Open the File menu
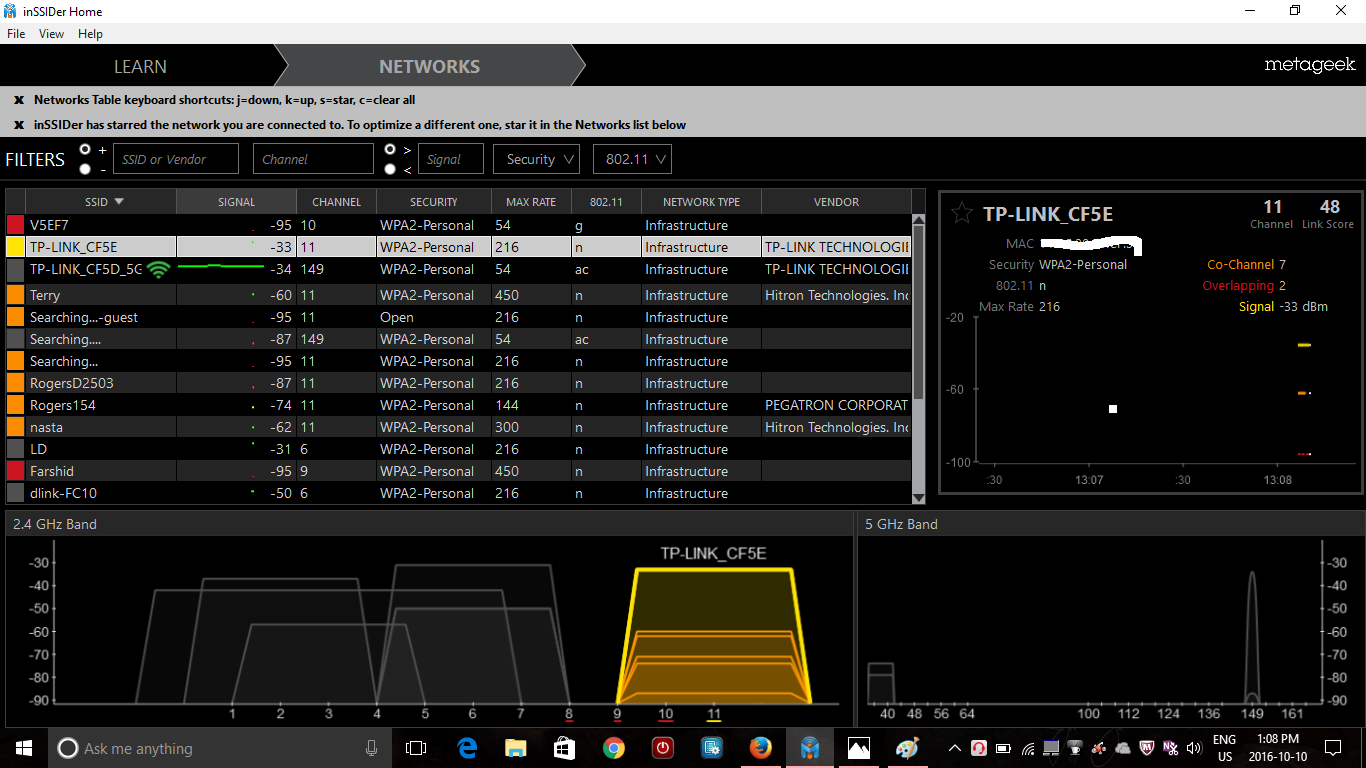1366x768 pixels. tap(16, 33)
